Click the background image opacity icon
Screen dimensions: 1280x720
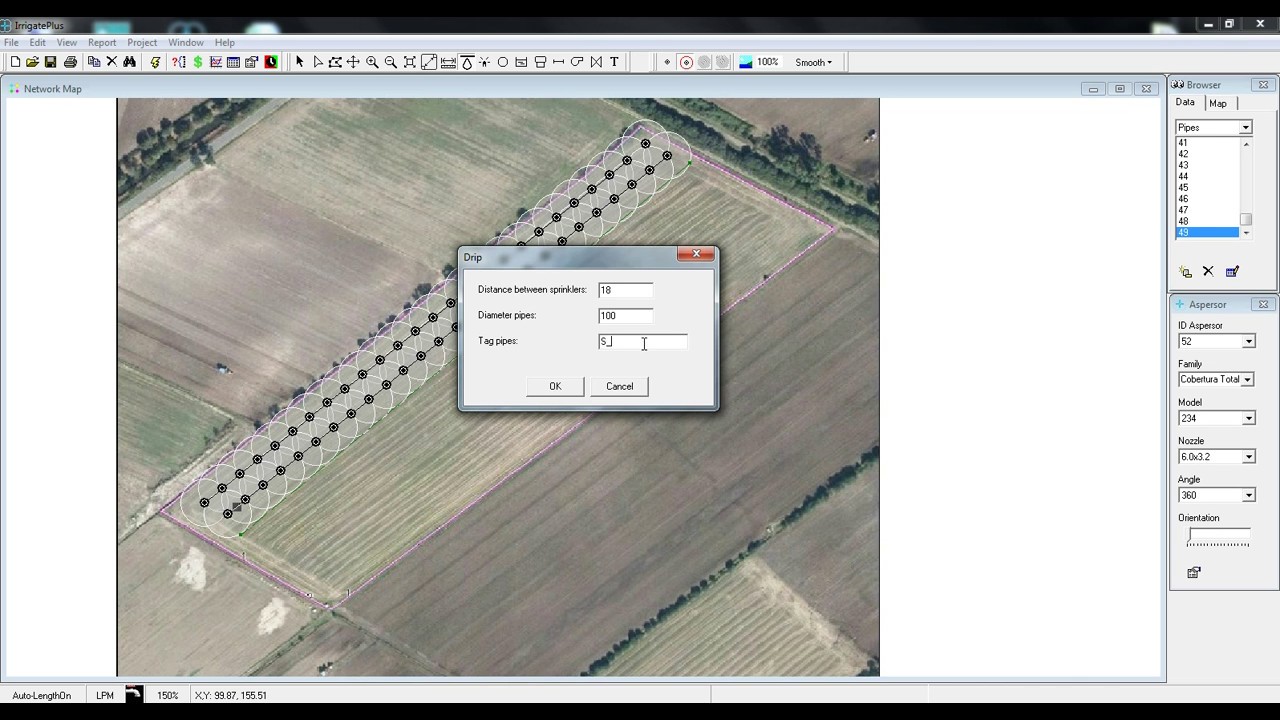746,62
